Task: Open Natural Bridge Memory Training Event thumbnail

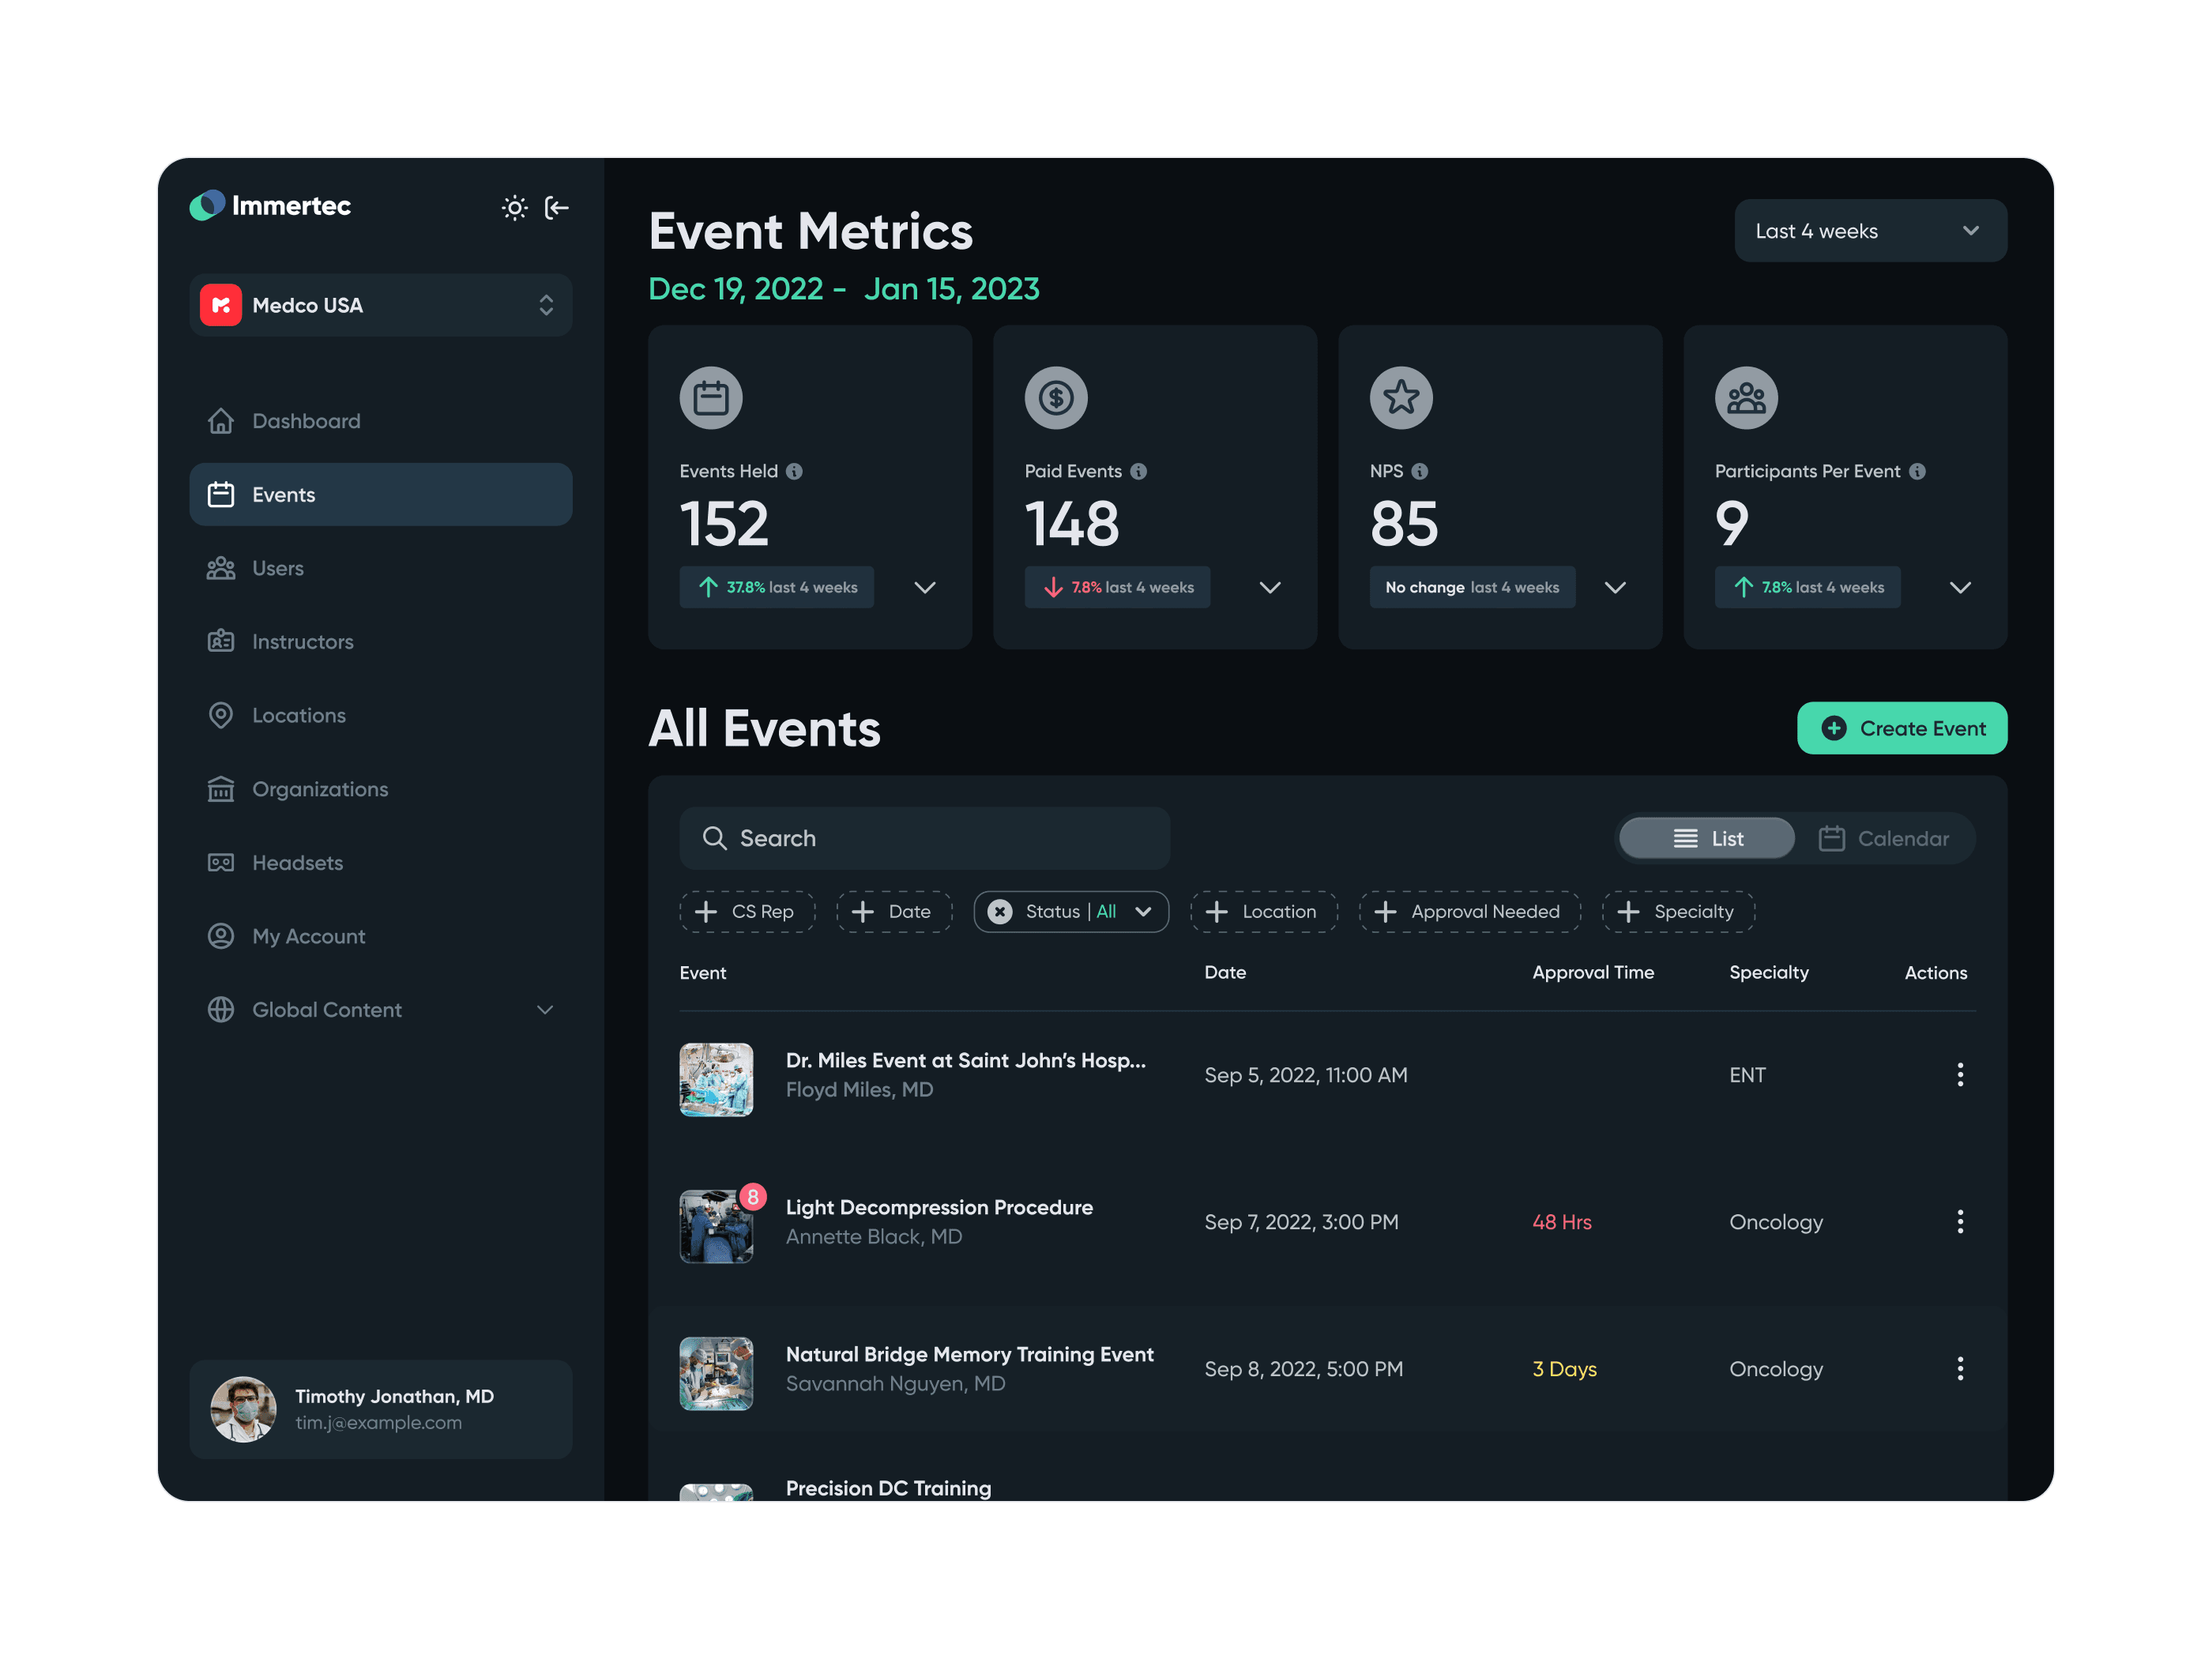Action: [x=716, y=1373]
